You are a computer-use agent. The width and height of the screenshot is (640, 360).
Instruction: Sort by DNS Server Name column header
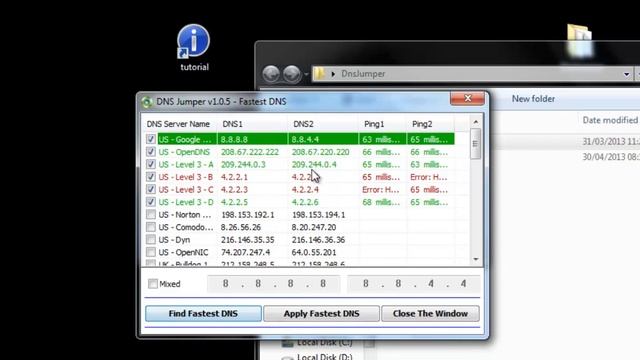coord(178,124)
